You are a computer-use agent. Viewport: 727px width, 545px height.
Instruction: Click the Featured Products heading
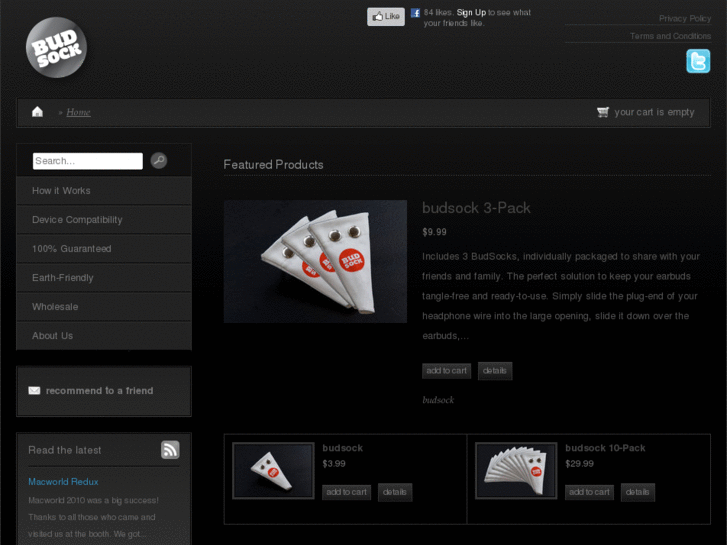(273, 165)
